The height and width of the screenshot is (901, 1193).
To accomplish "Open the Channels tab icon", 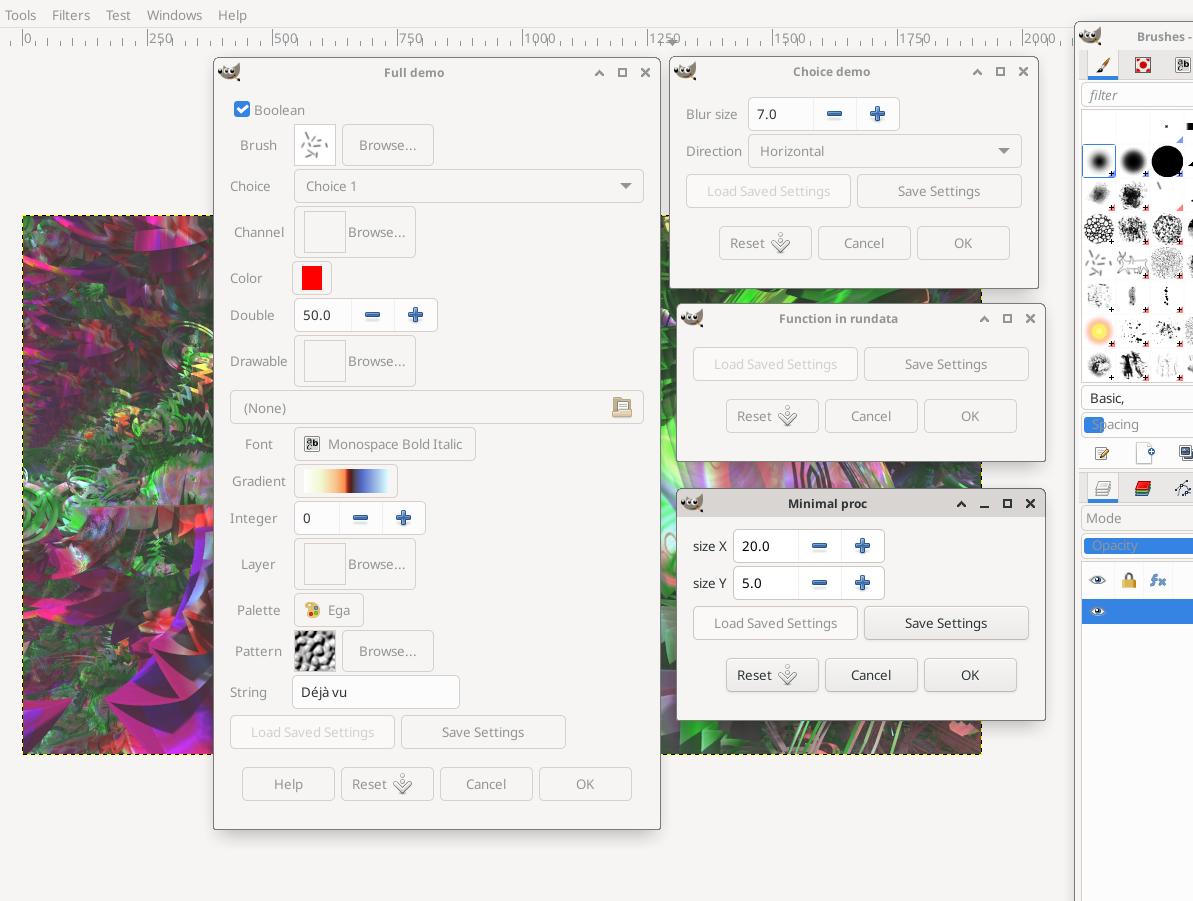I will [x=1143, y=489].
